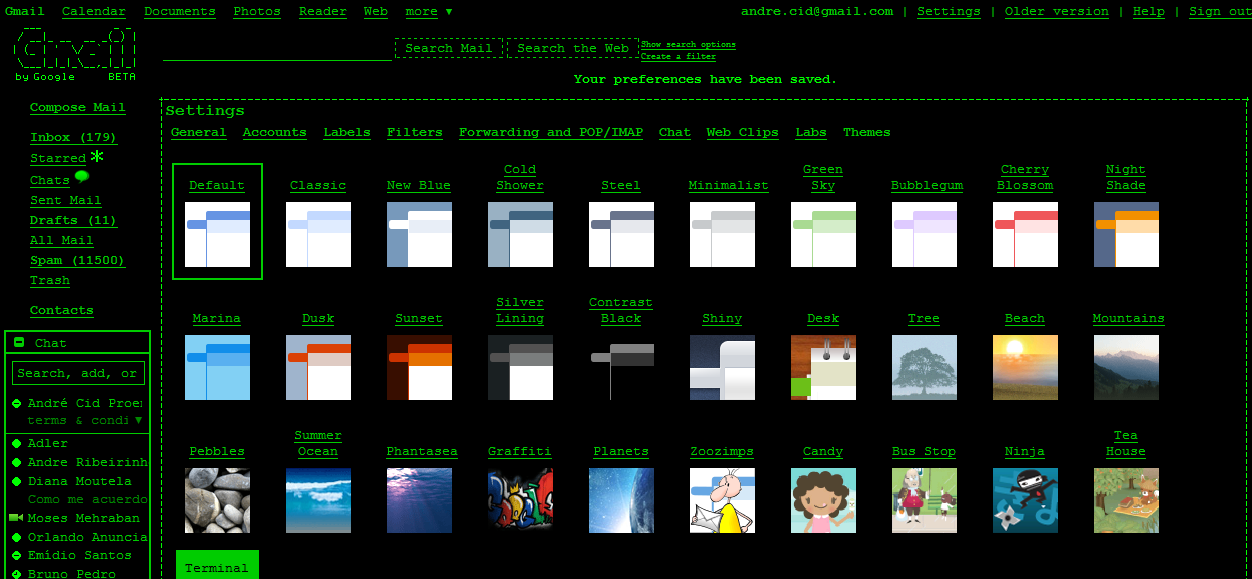Go to the Filters tab
Viewport: 1252px width, 579px height.
click(x=415, y=132)
